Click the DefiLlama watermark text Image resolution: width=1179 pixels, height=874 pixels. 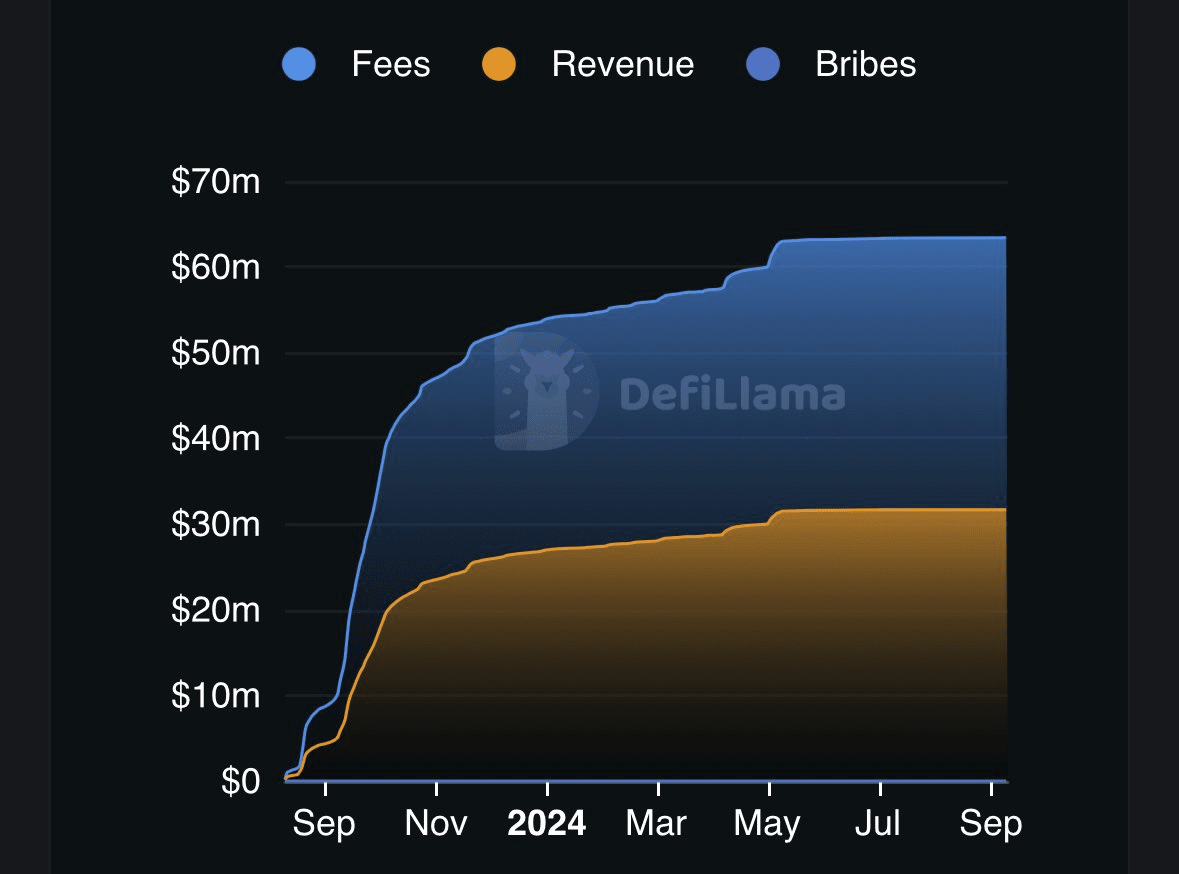(732, 394)
